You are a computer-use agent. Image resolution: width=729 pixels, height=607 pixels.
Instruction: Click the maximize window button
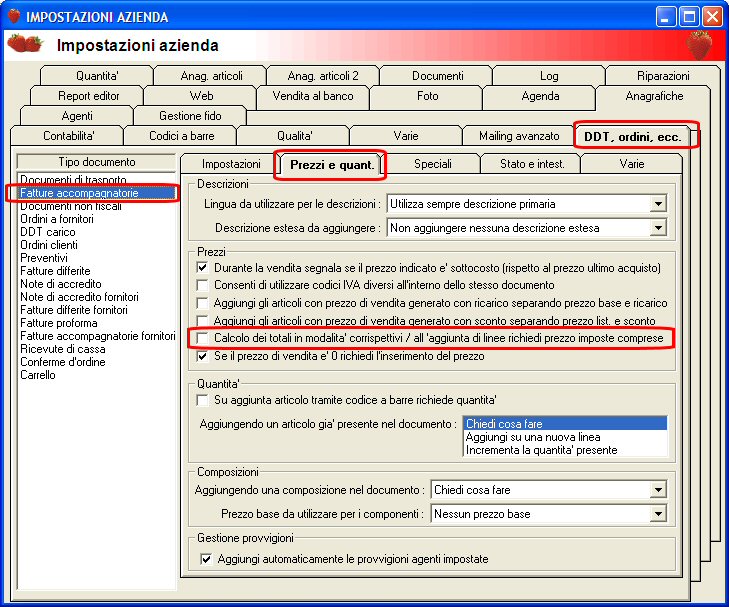pos(689,17)
